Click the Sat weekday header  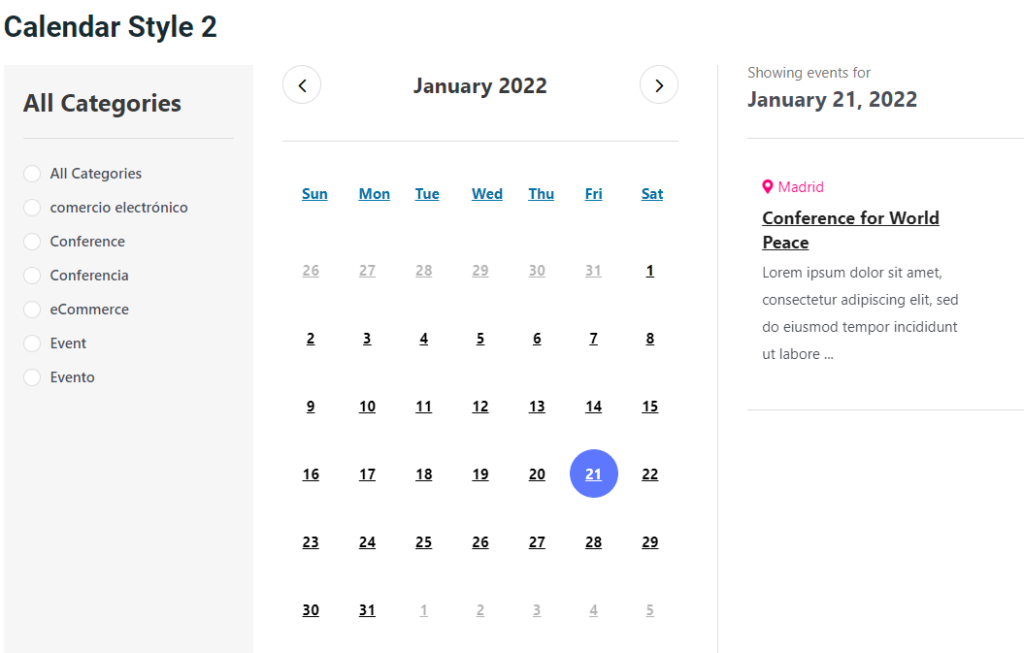(x=652, y=194)
